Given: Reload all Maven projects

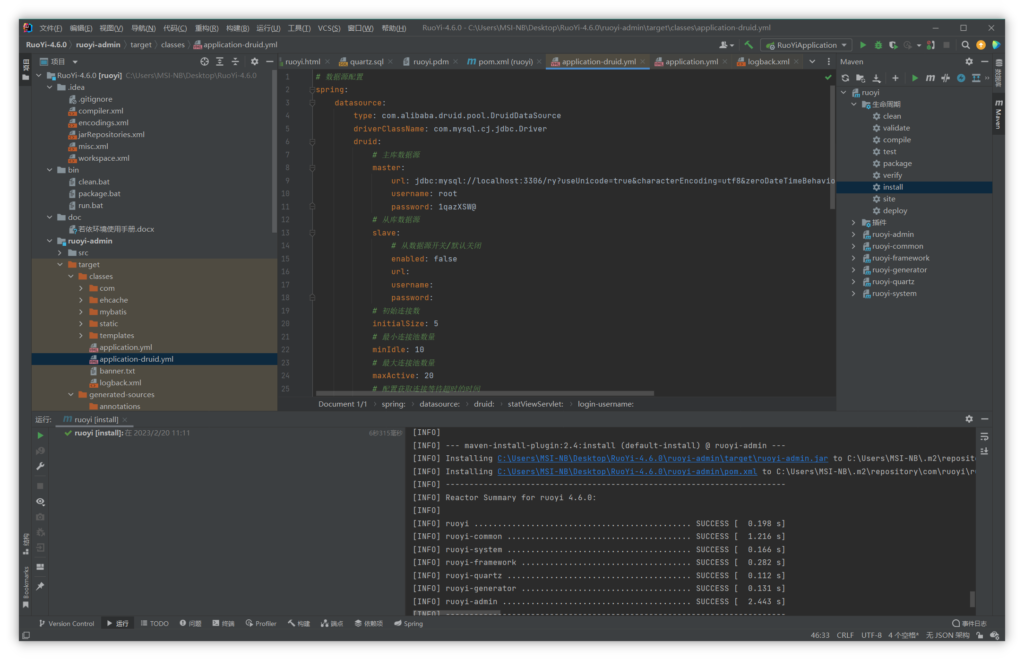Looking at the screenshot, I should click(x=845, y=78).
